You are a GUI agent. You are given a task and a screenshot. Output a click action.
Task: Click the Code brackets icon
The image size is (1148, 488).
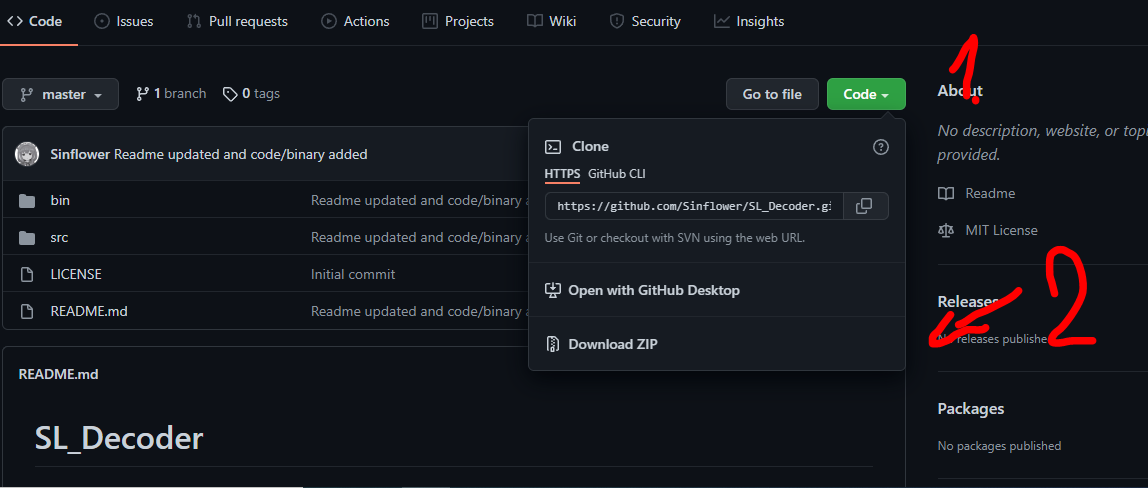15,21
